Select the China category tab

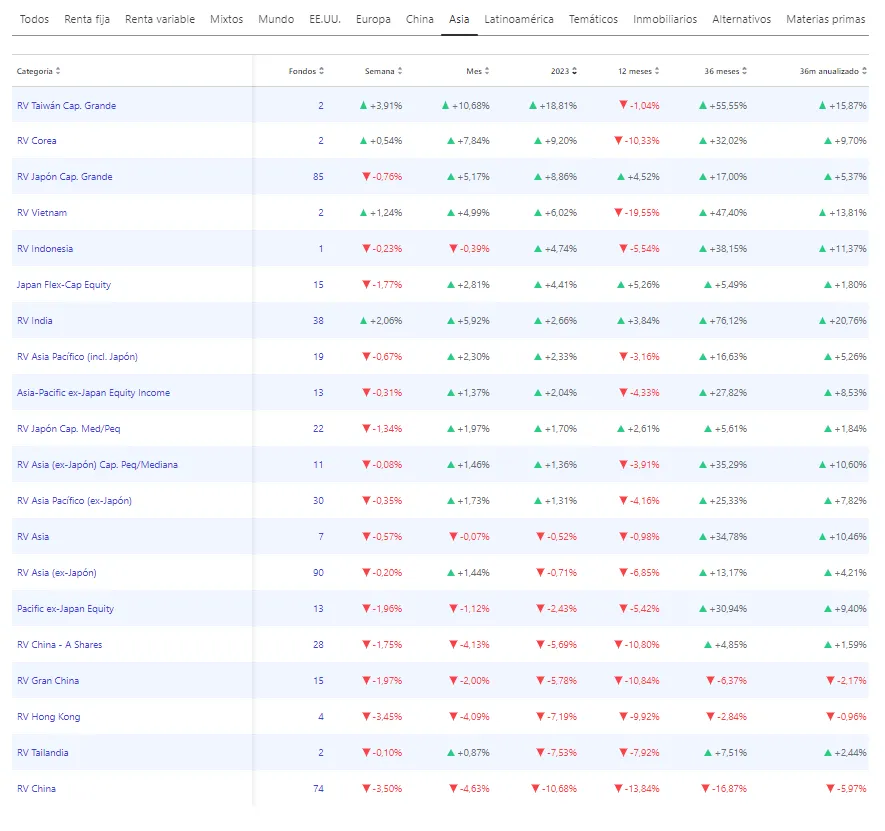pos(420,19)
